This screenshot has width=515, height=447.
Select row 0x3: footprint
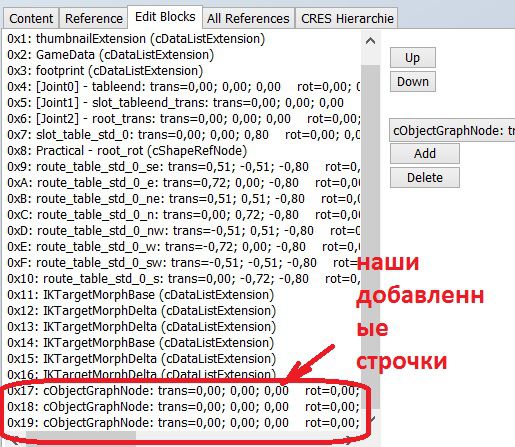click(x=182, y=71)
